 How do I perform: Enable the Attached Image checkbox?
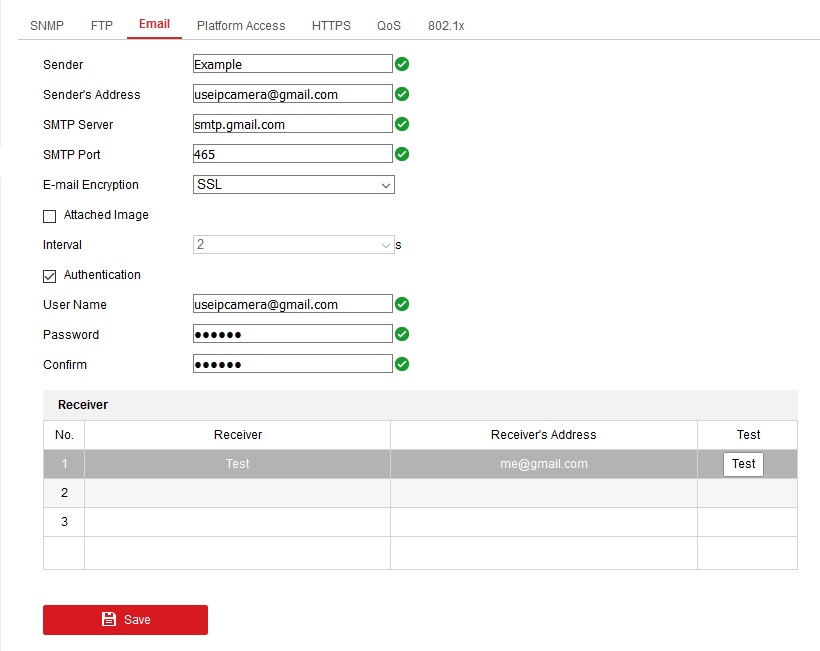(50, 216)
